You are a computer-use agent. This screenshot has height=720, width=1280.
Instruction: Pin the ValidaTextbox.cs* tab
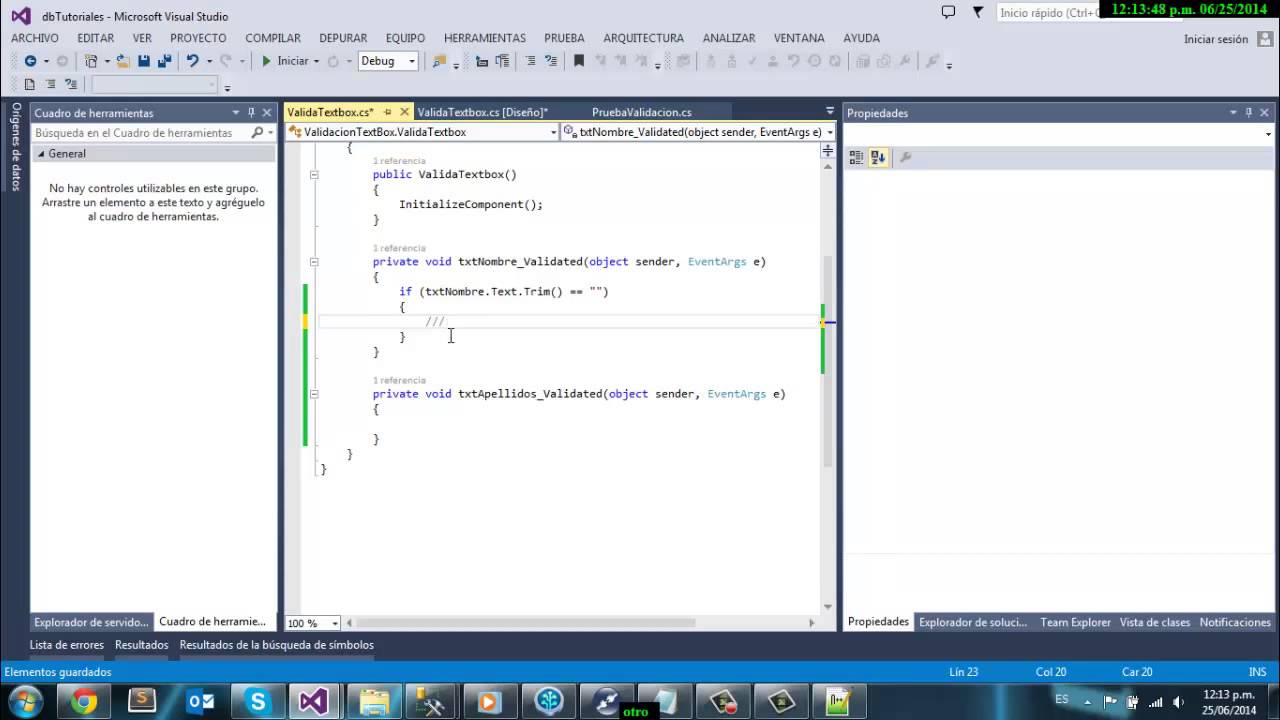[388, 112]
